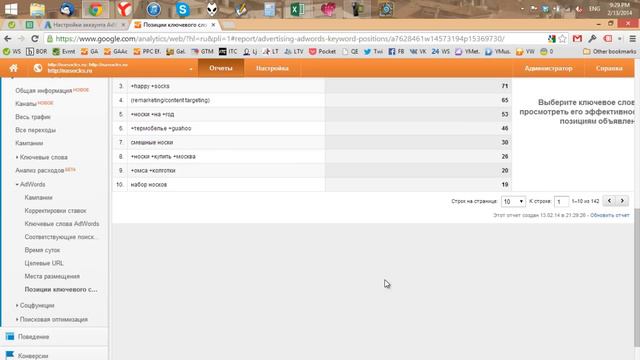Screen dimensions: 640x360
Task: Open the VK bookmark
Action: pyautogui.click(x=418, y=51)
